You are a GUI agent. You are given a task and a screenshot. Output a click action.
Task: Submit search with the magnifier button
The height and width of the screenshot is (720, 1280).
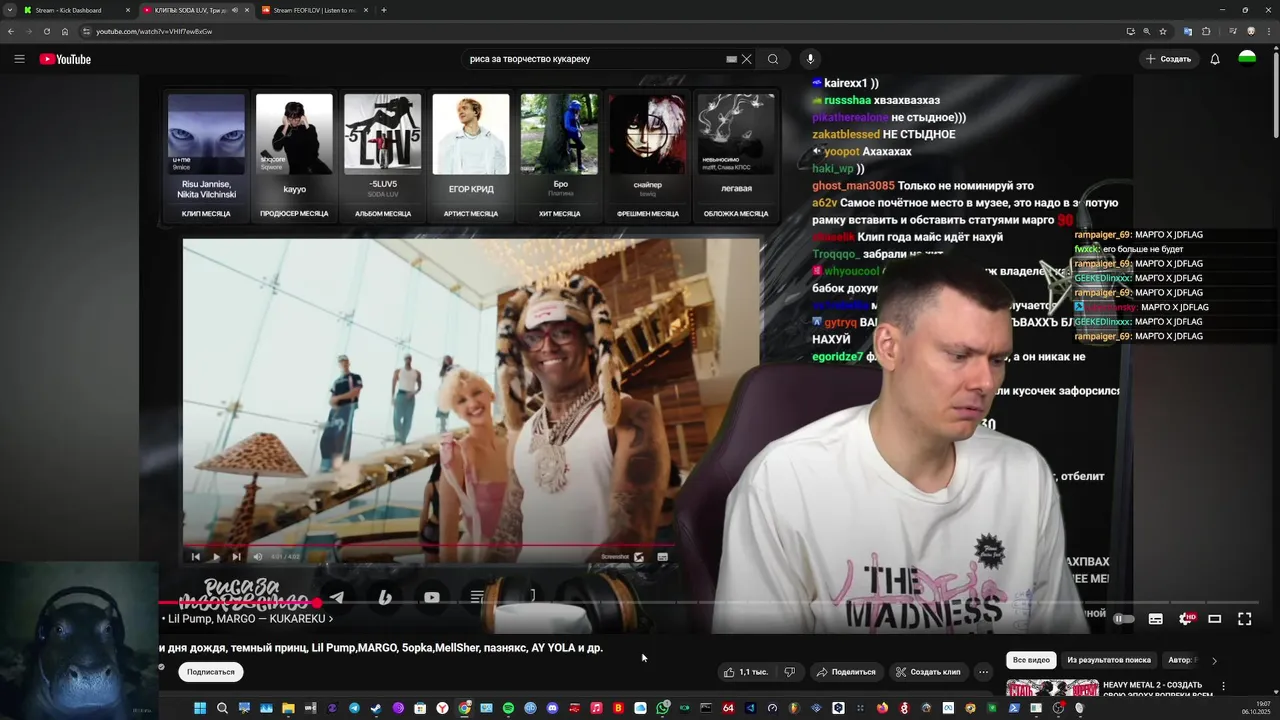tap(773, 59)
